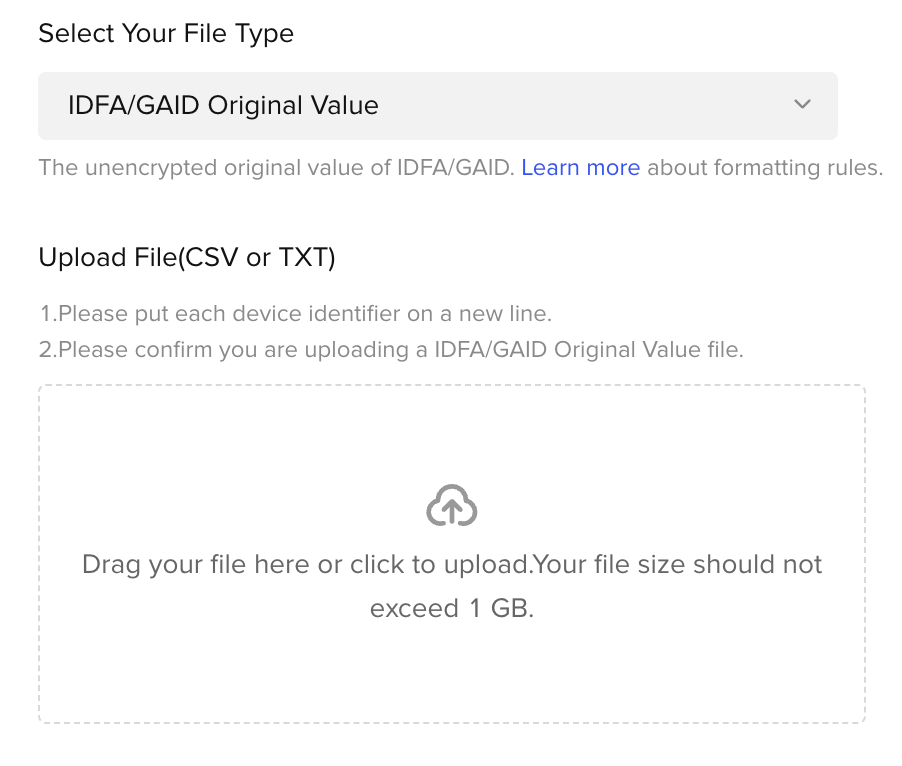
Task: Click empty area above cloud icon in drop zone
Action: click(452, 434)
